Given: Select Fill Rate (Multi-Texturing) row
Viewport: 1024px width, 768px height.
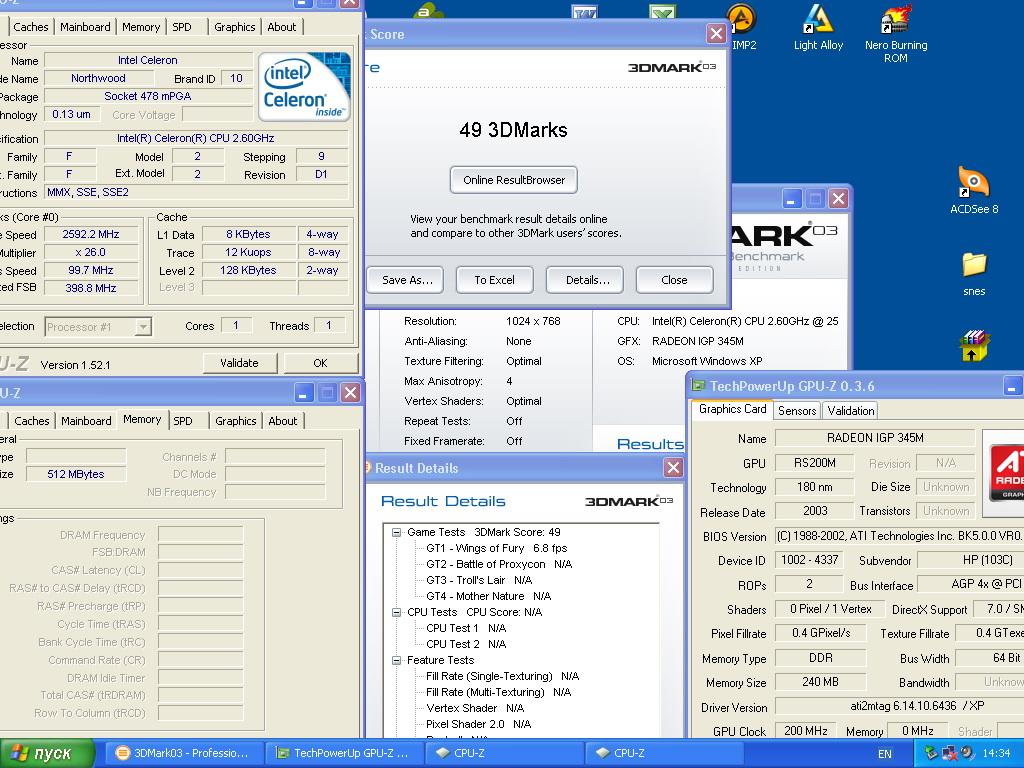Looking at the screenshot, I should coord(498,692).
